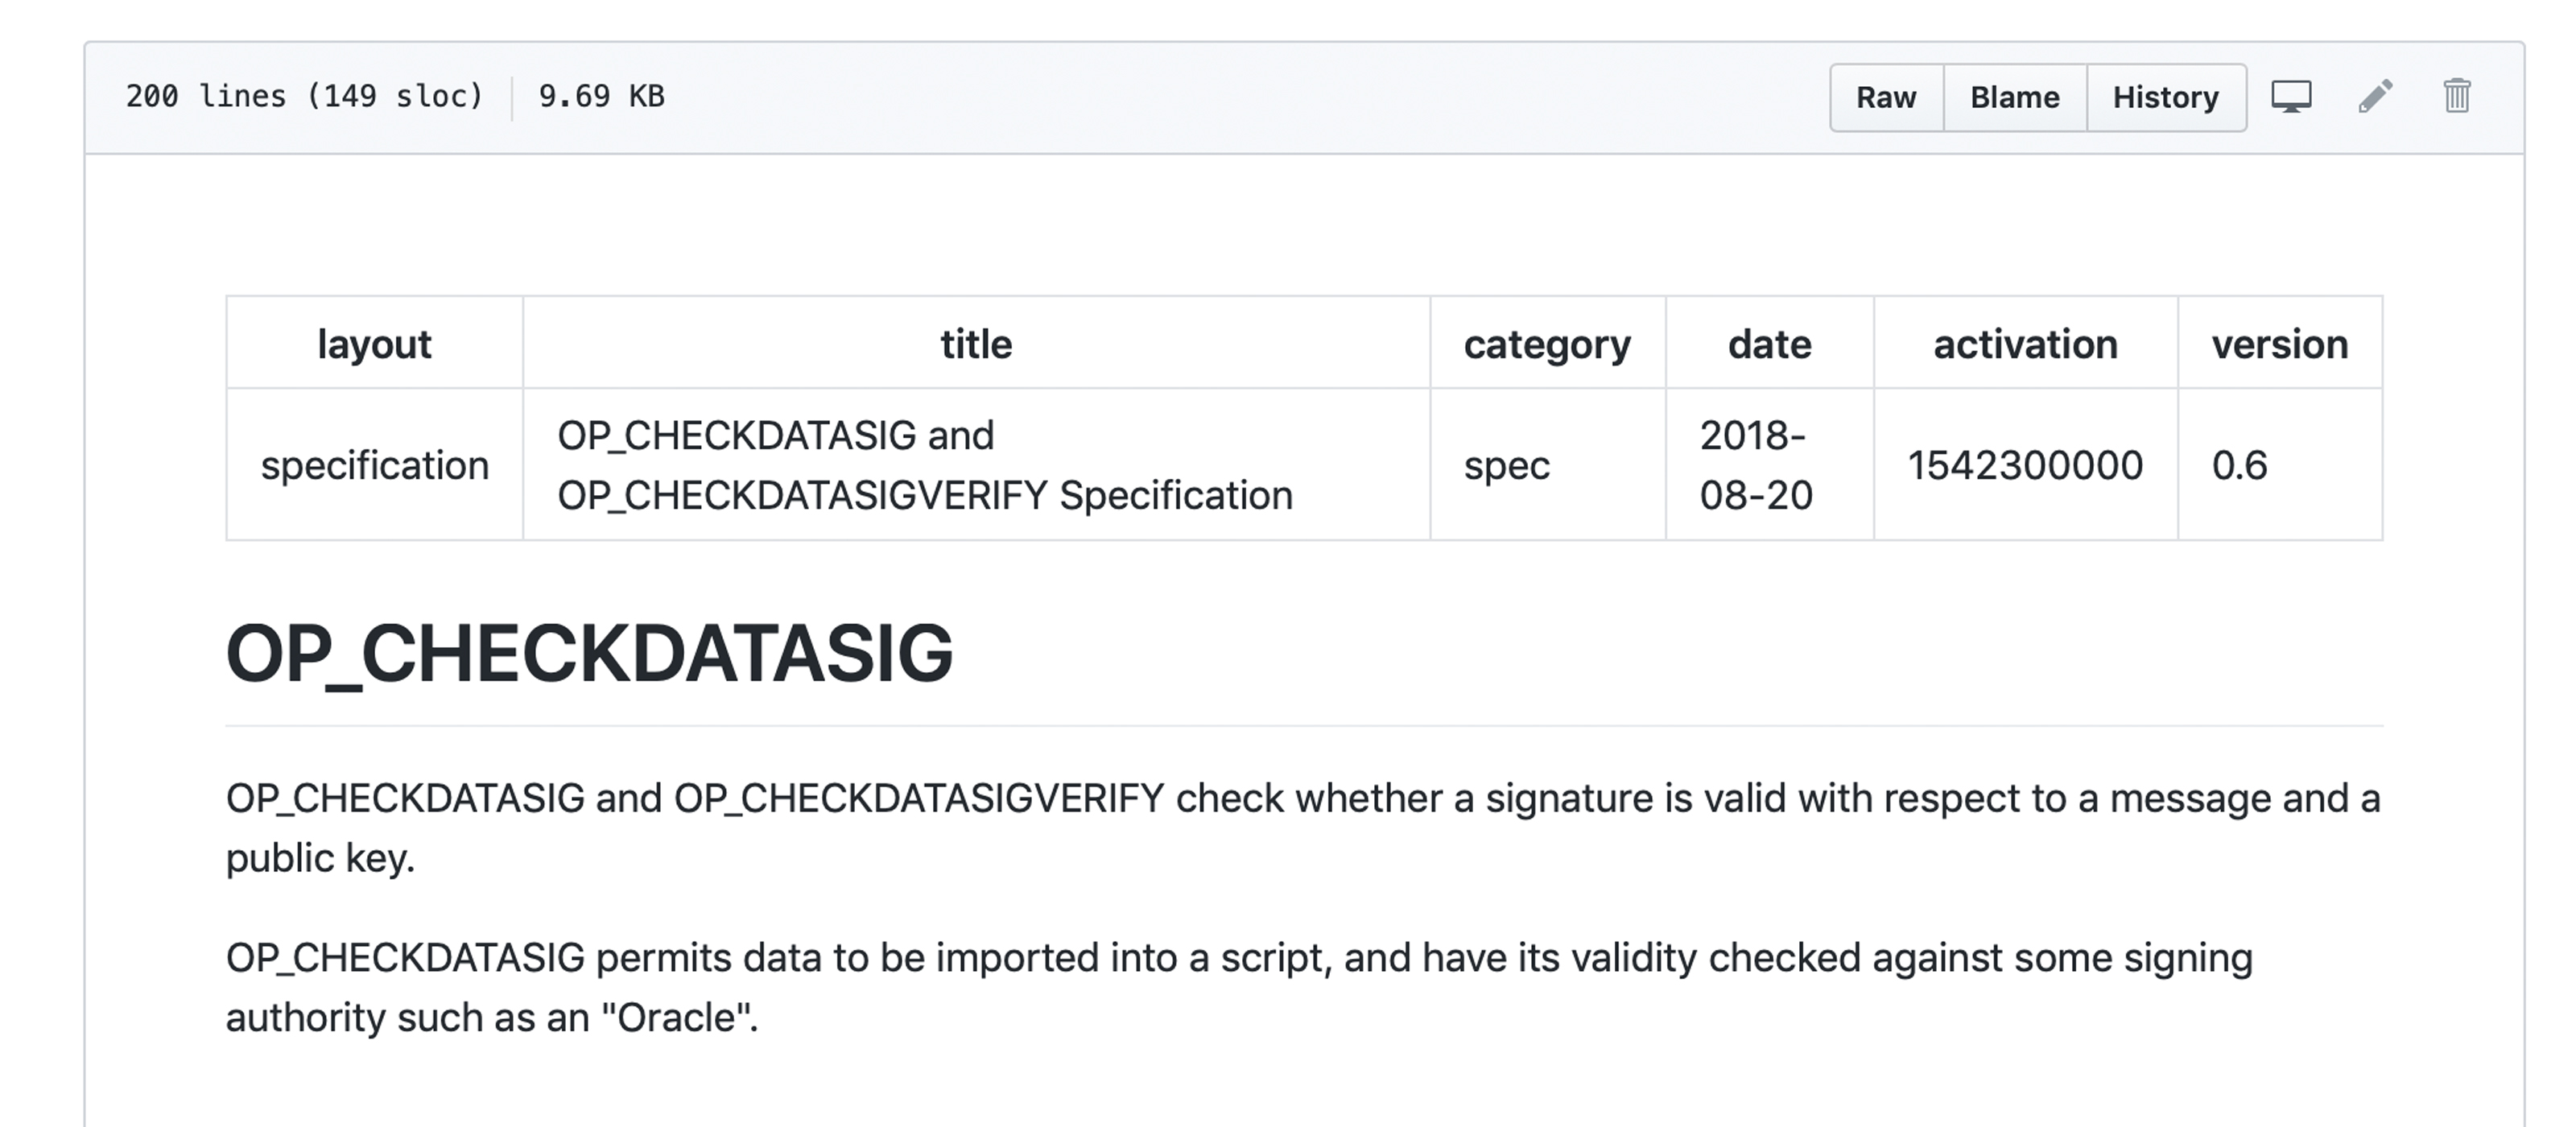Click the Oracle paragraph text
The width and height of the screenshot is (2576, 1127).
1238,987
